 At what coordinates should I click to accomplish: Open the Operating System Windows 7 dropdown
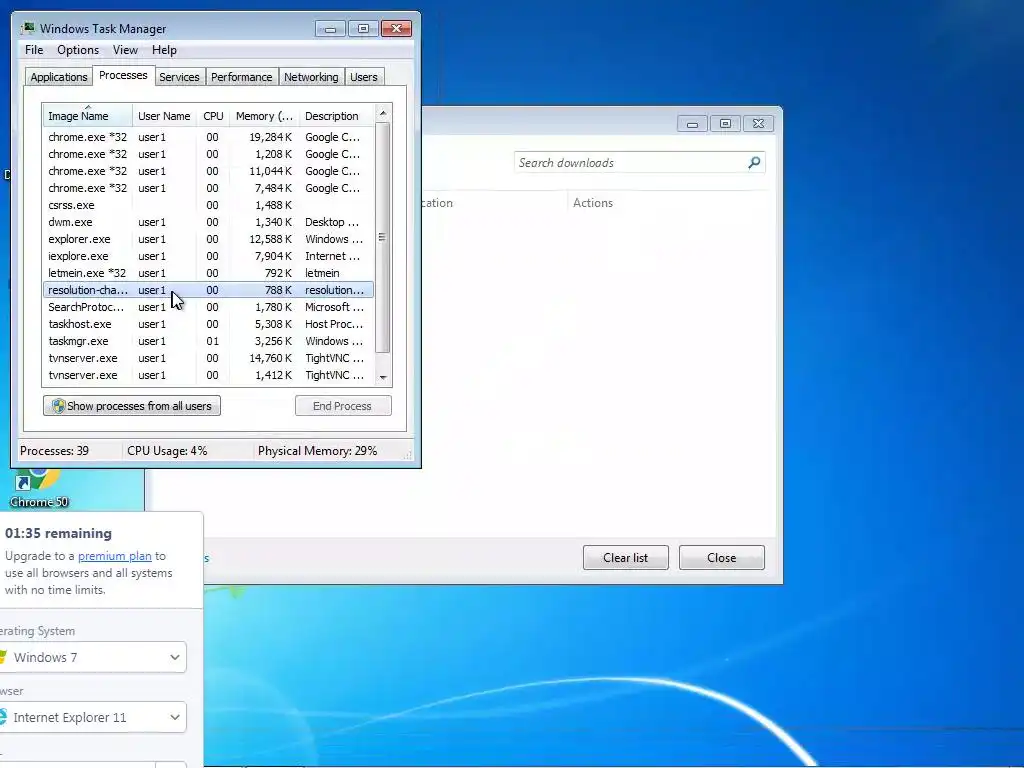coord(93,657)
